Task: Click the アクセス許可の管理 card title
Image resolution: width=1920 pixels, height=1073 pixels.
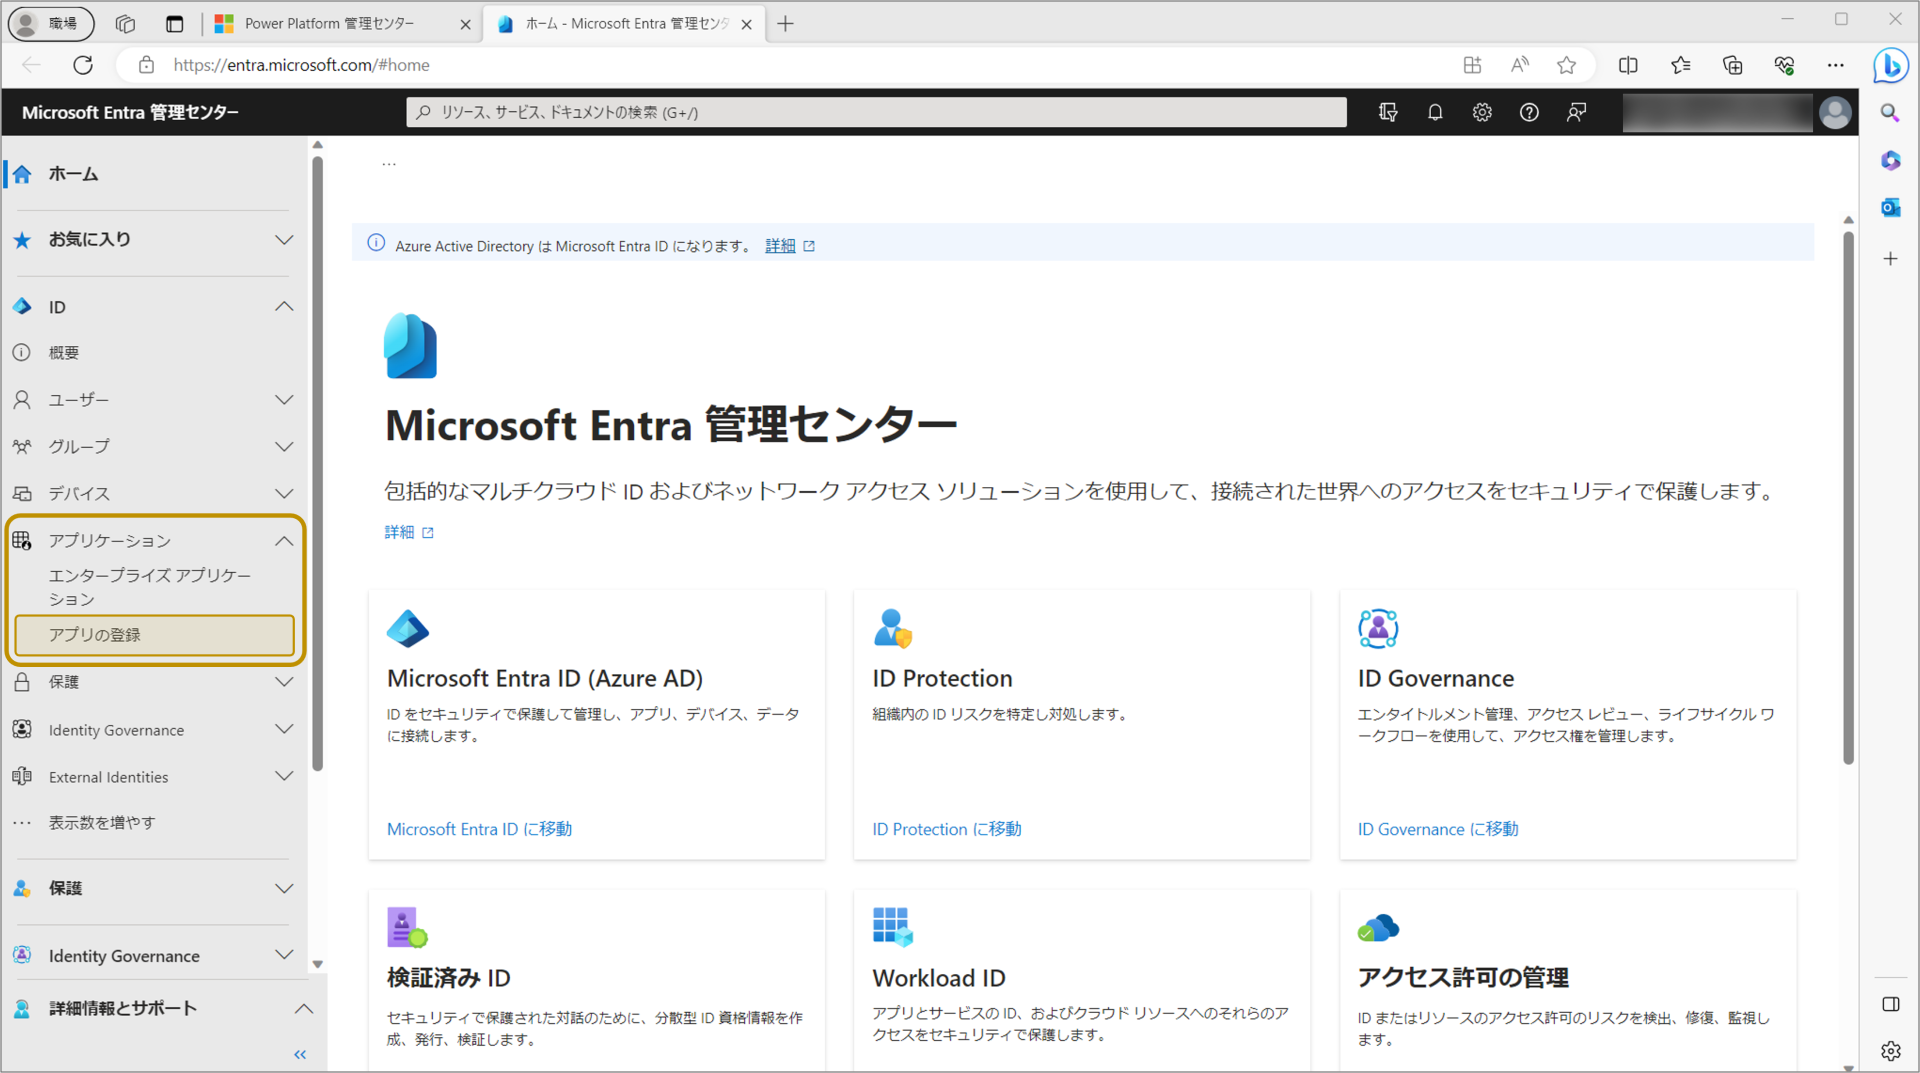Action: click(x=1462, y=978)
